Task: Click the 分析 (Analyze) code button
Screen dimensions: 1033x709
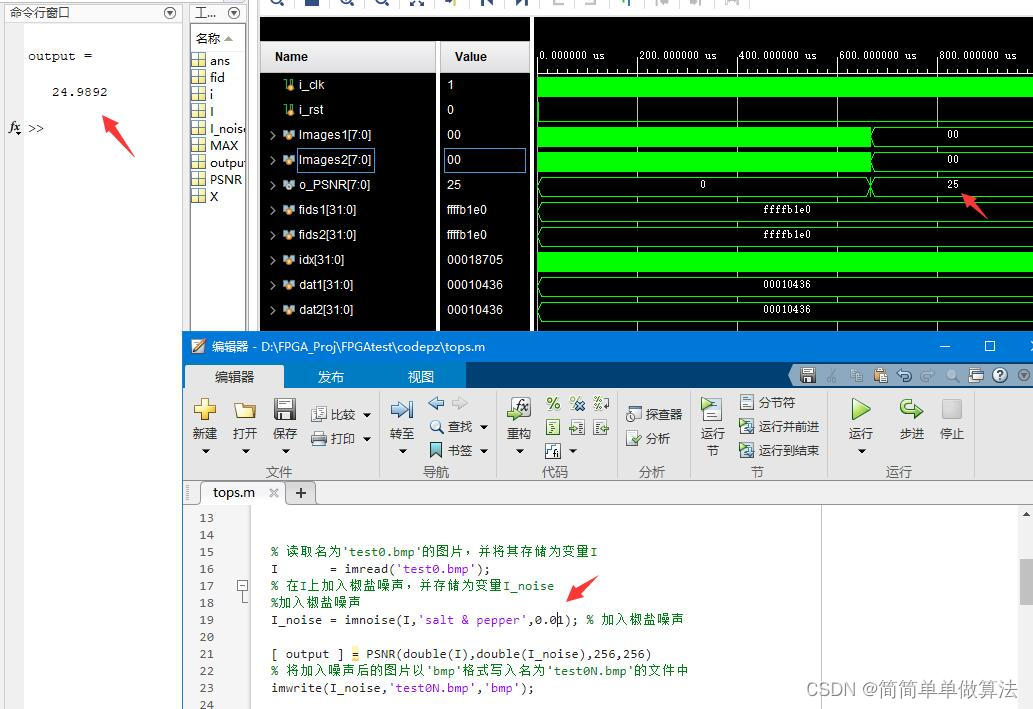Action: tap(648, 438)
